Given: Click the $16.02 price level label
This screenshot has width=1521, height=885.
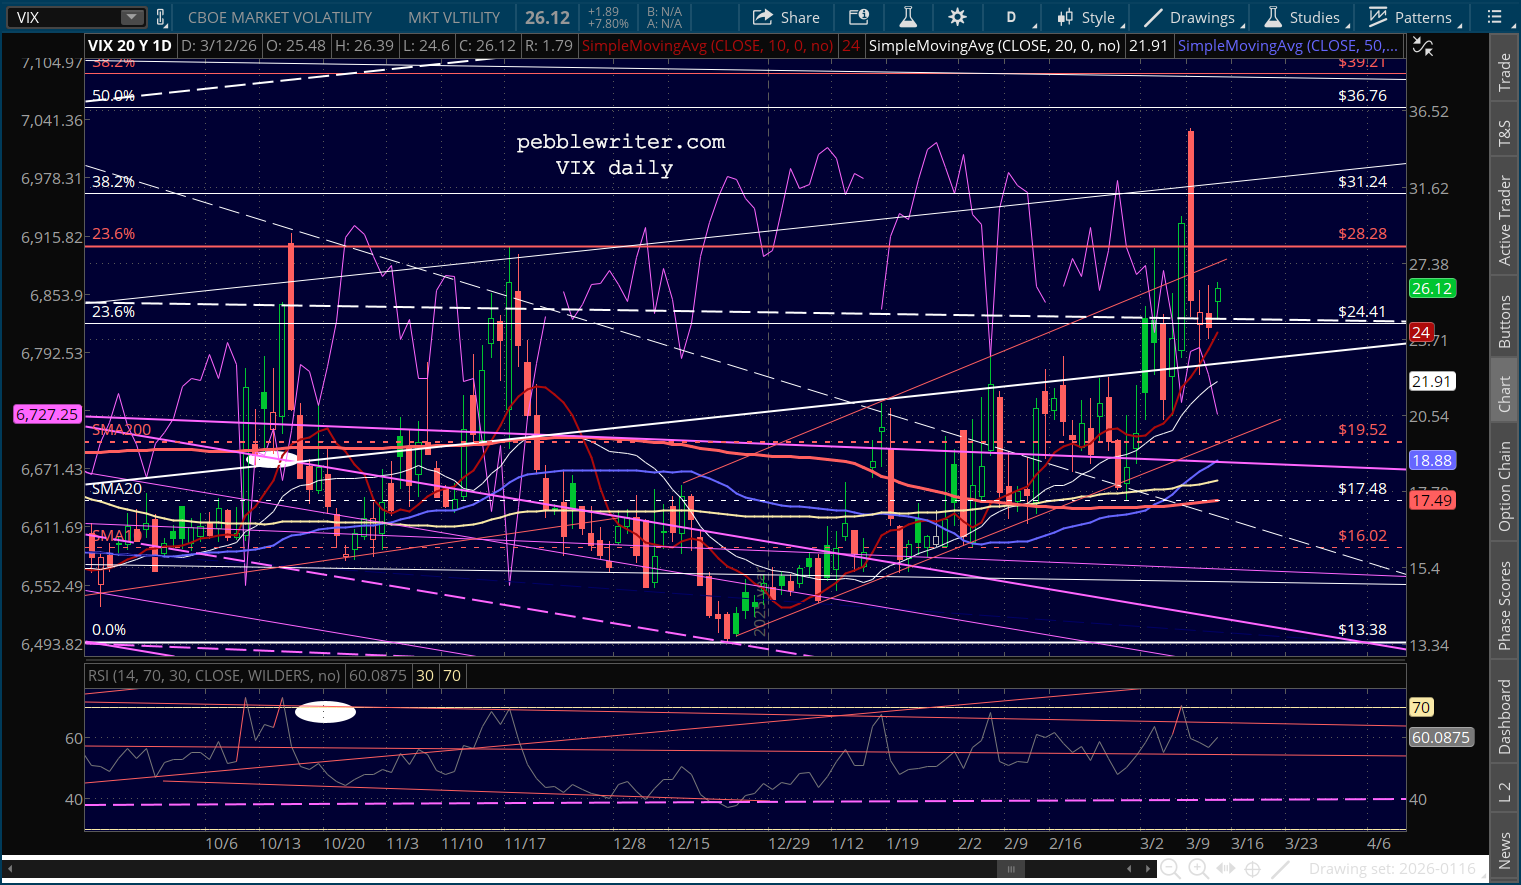Looking at the screenshot, I should pos(1363,536).
